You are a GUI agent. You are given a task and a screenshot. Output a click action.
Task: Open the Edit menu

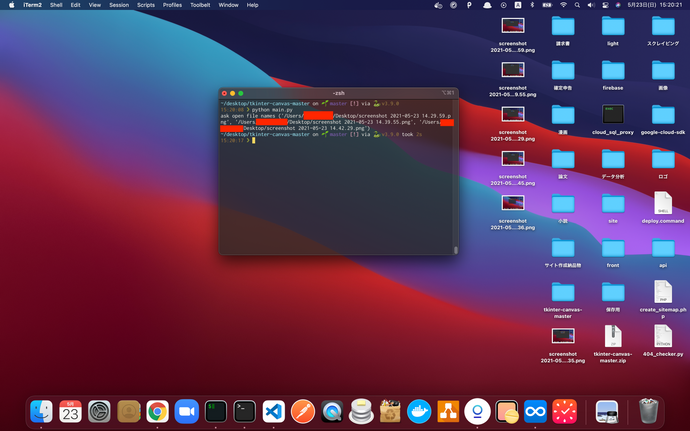pyautogui.click(x=76, y=5)
